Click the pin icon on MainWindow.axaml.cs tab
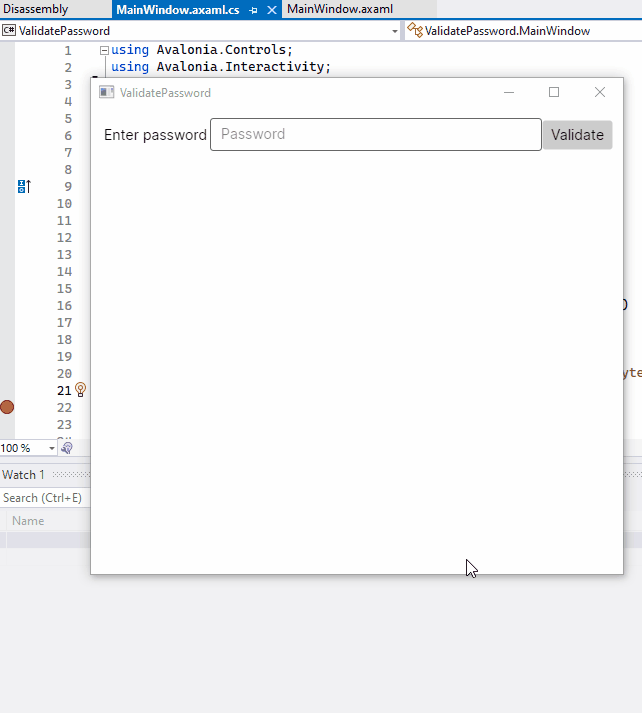This screenshot has width=642, height=713. [253, 10]
